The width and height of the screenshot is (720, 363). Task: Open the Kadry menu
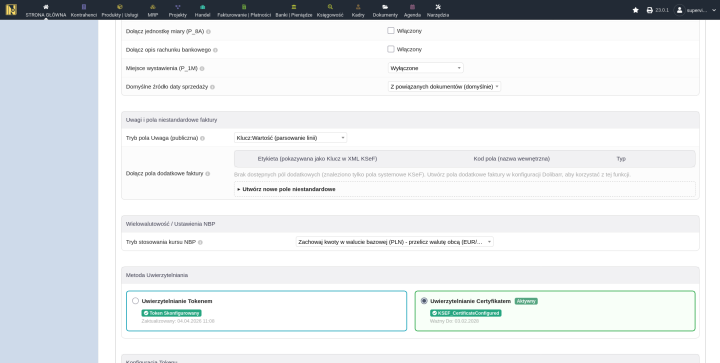pyautogui.click(x=358, y=11)
